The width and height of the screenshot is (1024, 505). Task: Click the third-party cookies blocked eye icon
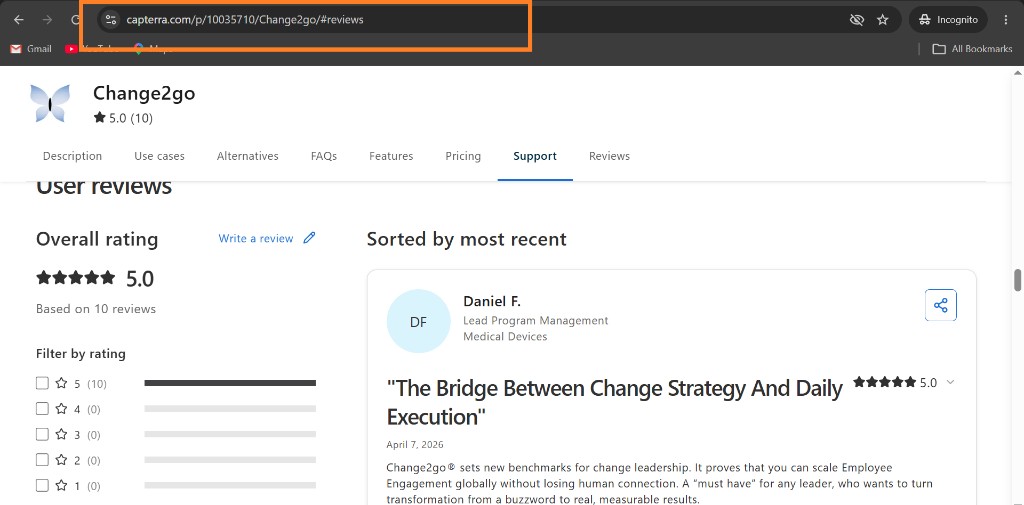[857, 20]
